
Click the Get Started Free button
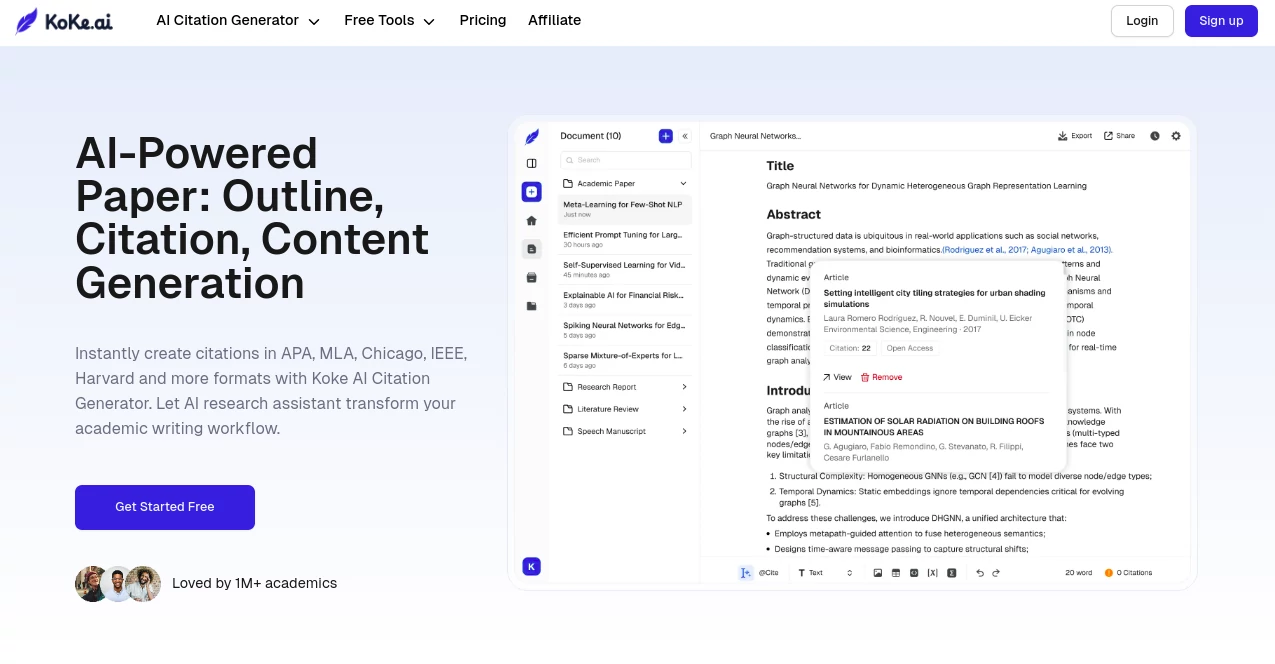click(x=164, y=507)
